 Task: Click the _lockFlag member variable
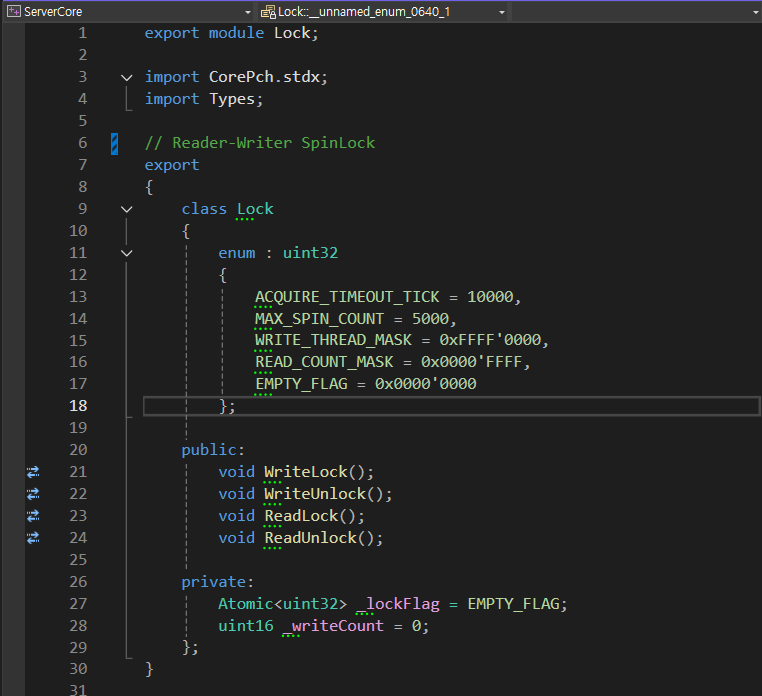(398, 604)
